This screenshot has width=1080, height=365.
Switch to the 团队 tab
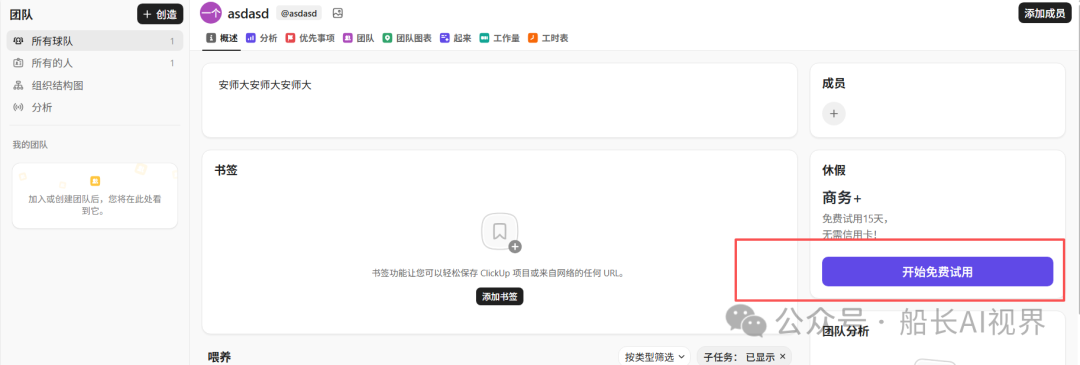(x=359, y=39)
